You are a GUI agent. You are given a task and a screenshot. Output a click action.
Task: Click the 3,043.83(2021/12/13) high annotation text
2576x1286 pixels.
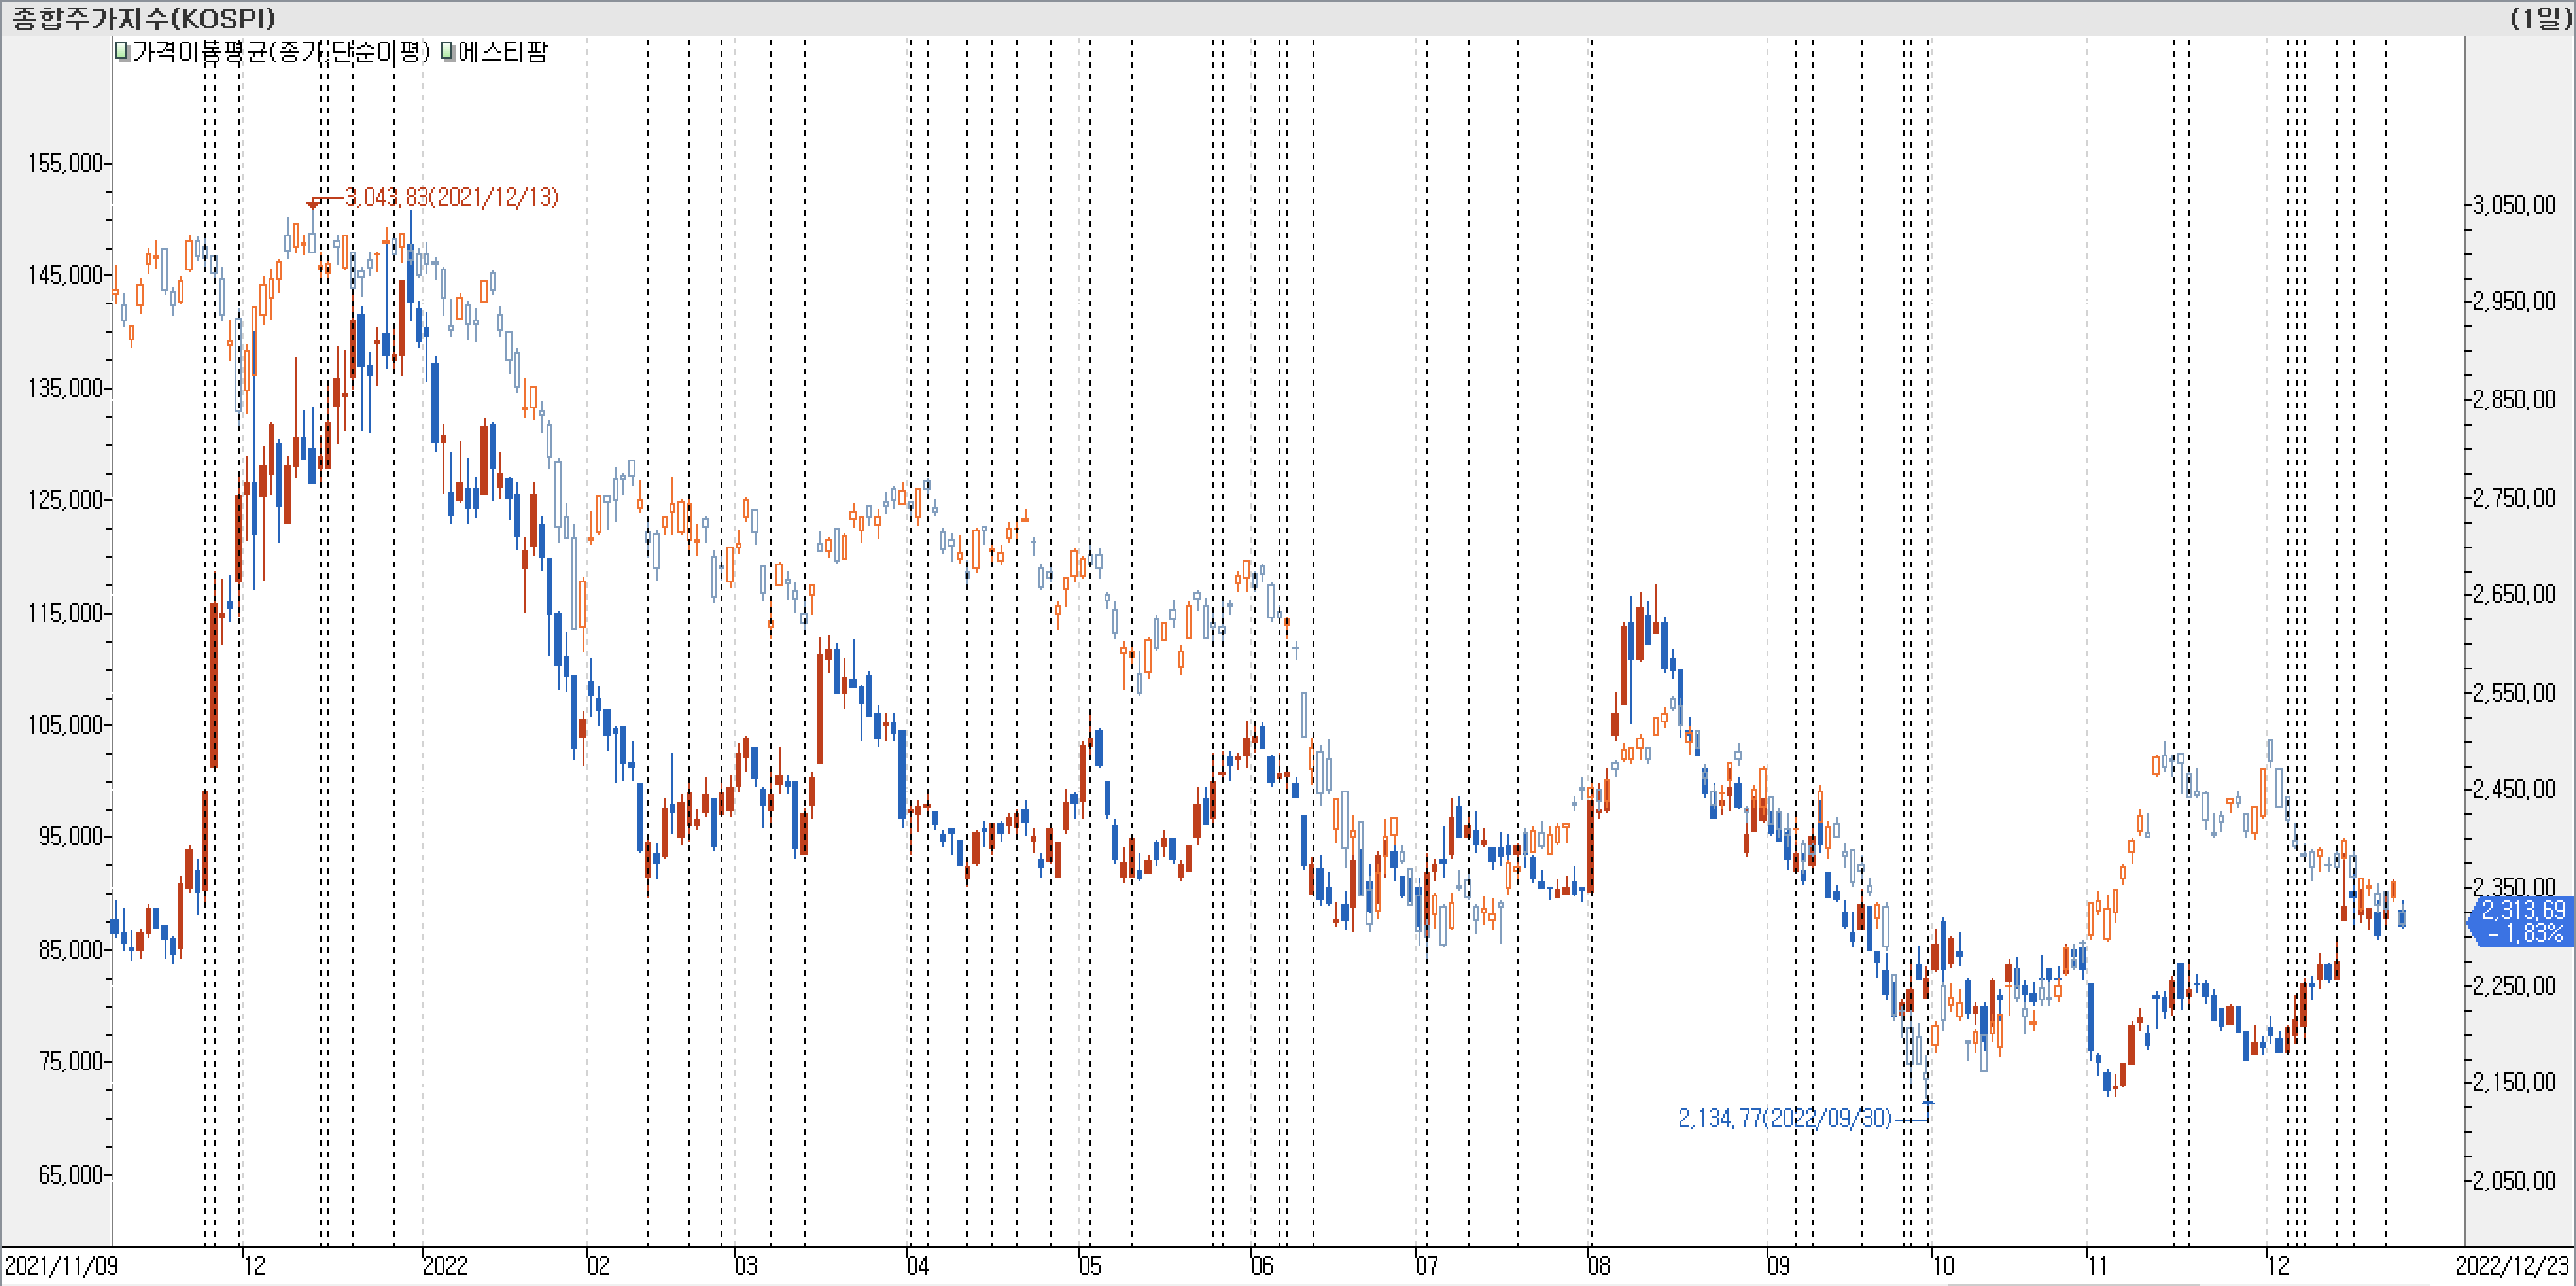tap(451, 197)
